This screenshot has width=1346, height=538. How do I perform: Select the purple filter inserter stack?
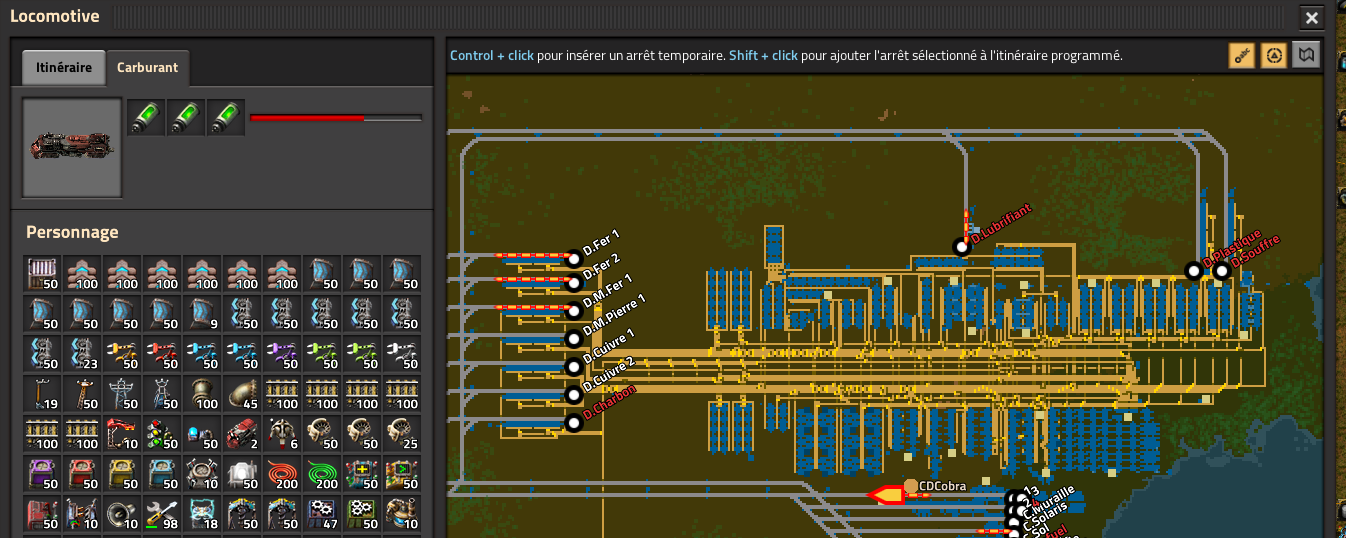pyautogui.click(x=282, y=354)
